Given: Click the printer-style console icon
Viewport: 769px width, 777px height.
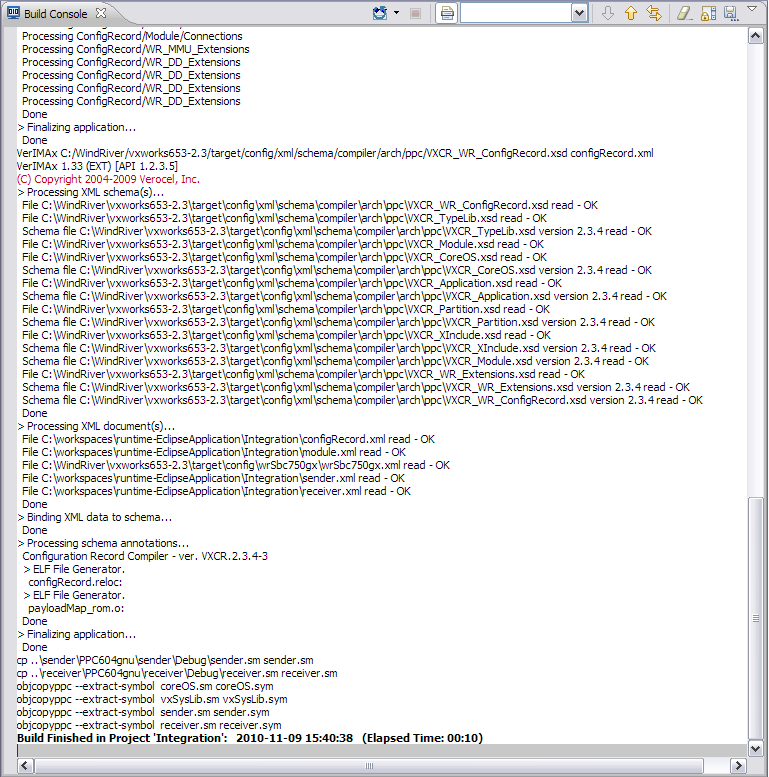Looking at the screenshot, I should 446,13.
